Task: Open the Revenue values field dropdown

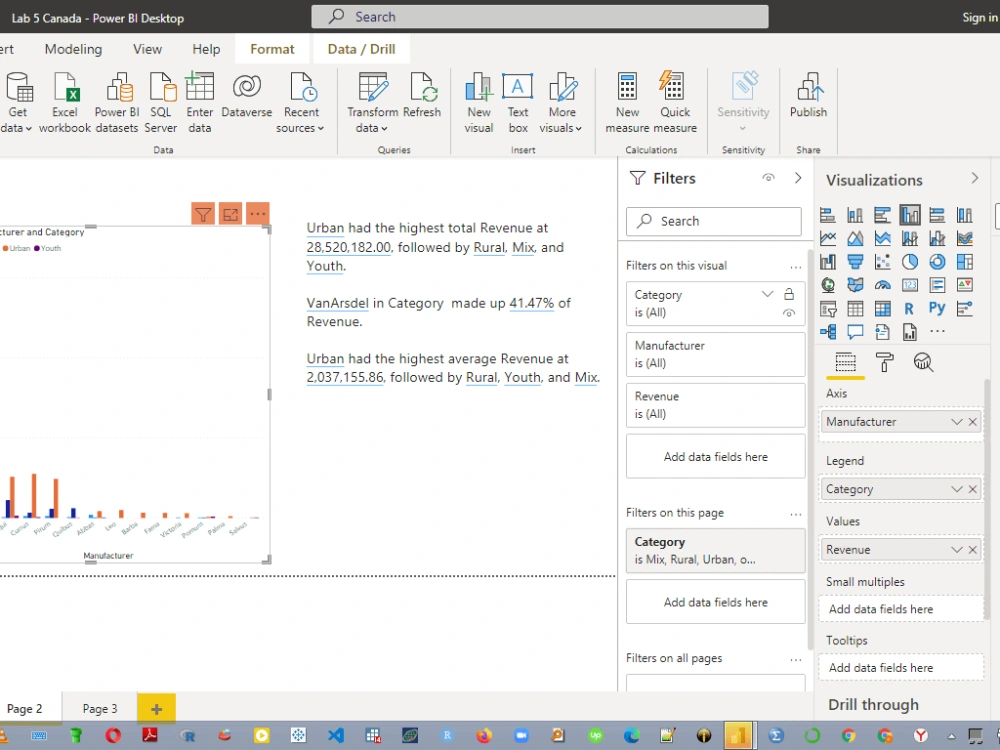Action: [956, 550]
